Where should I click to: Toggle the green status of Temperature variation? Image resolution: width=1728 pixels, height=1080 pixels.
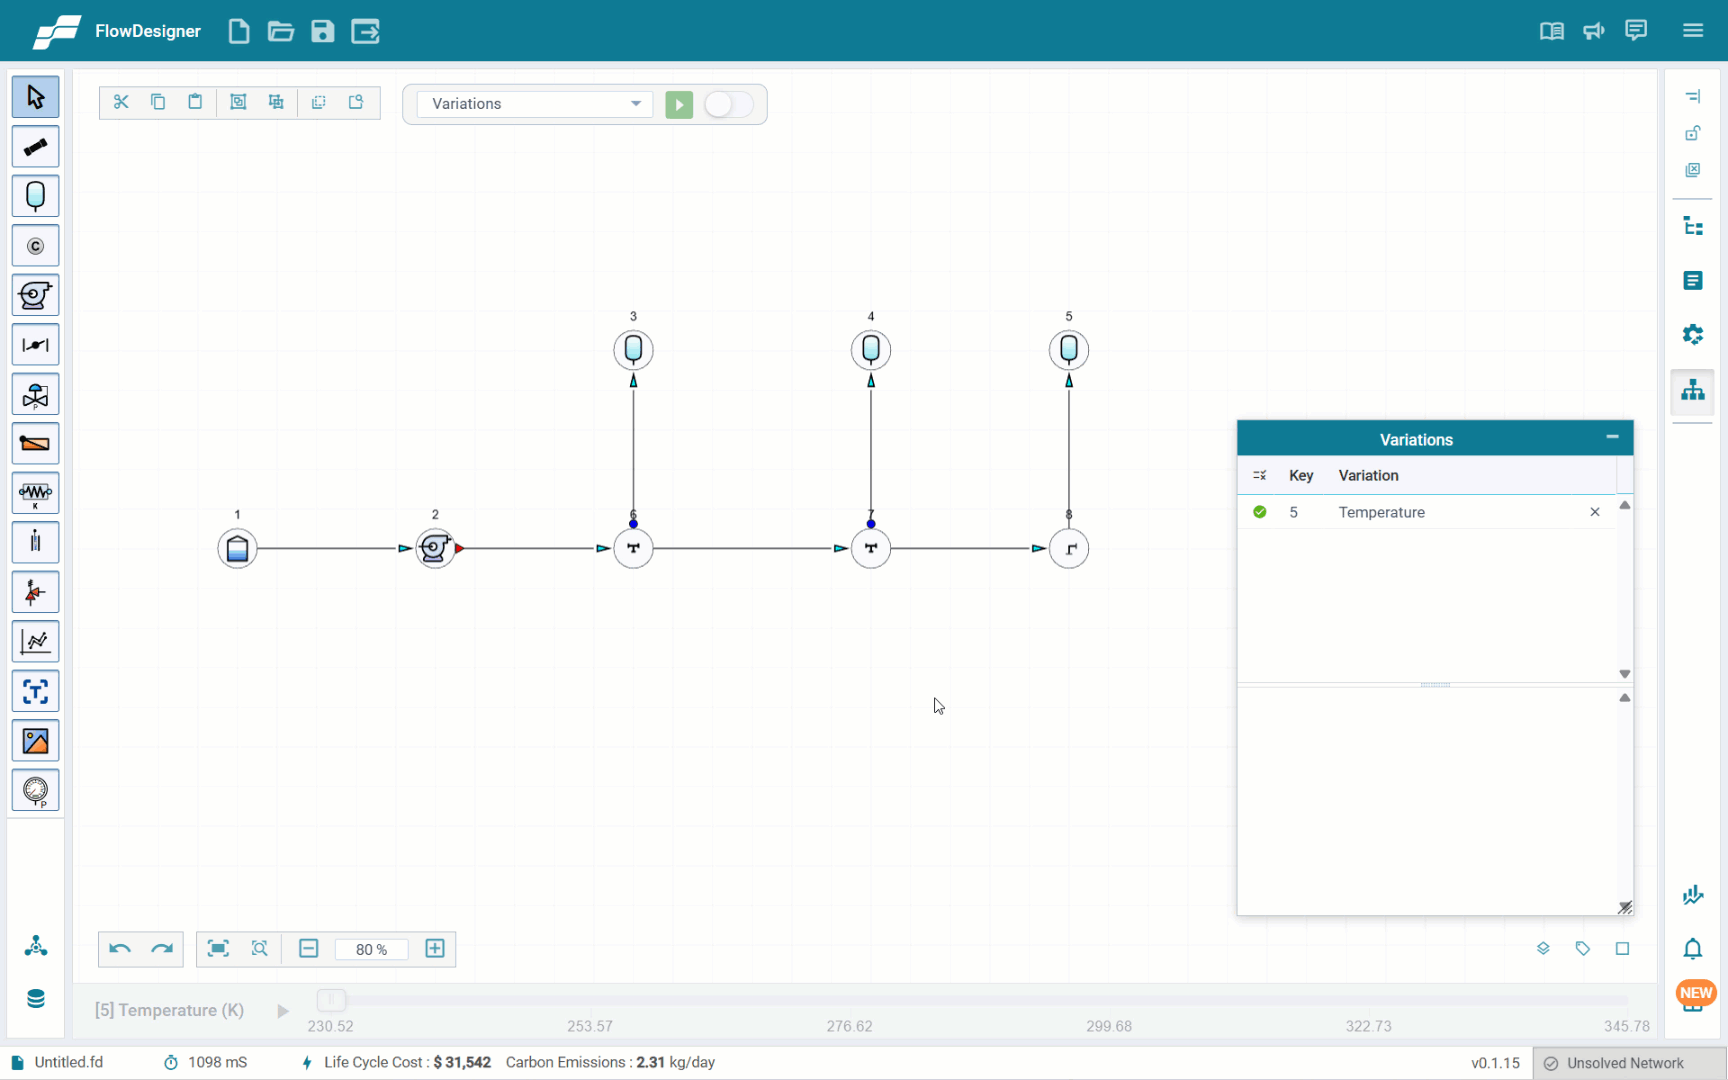tap(1260, 512)
